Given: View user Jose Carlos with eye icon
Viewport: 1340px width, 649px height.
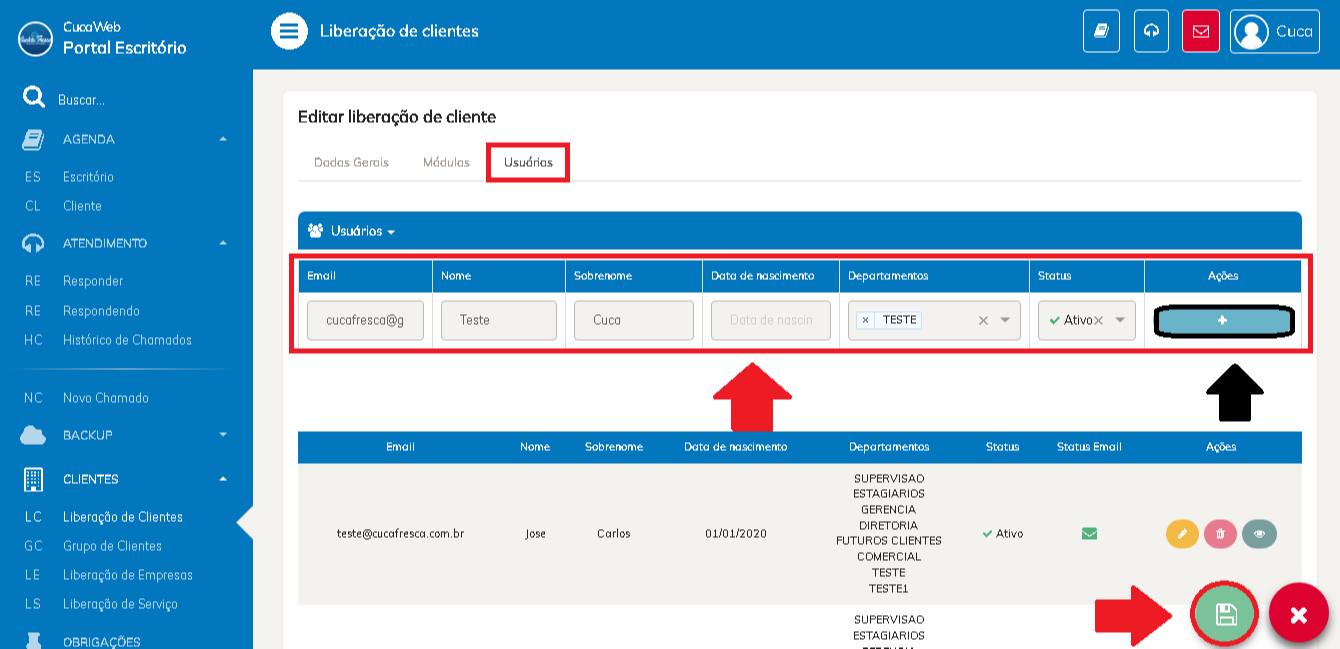Looking at the screenshot, I should tap(1259, 534).
